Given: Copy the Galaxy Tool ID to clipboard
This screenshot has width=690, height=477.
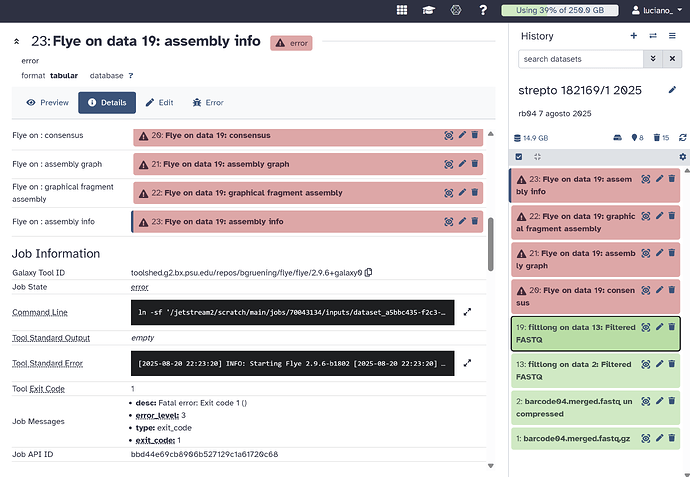Looking at the screenshot, I should [x=369, y=272].
